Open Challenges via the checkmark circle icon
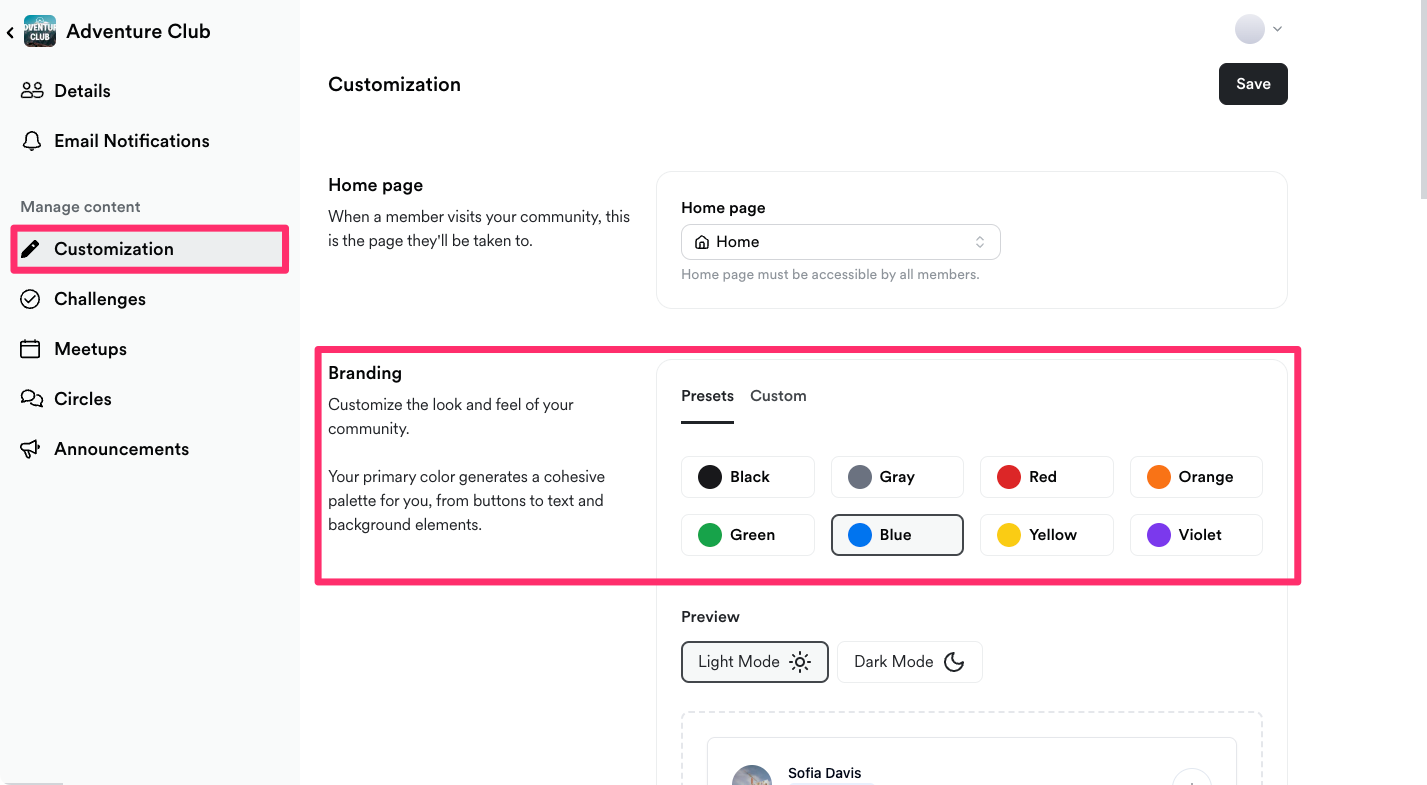The image size is (1427, 785). point(31,299)
